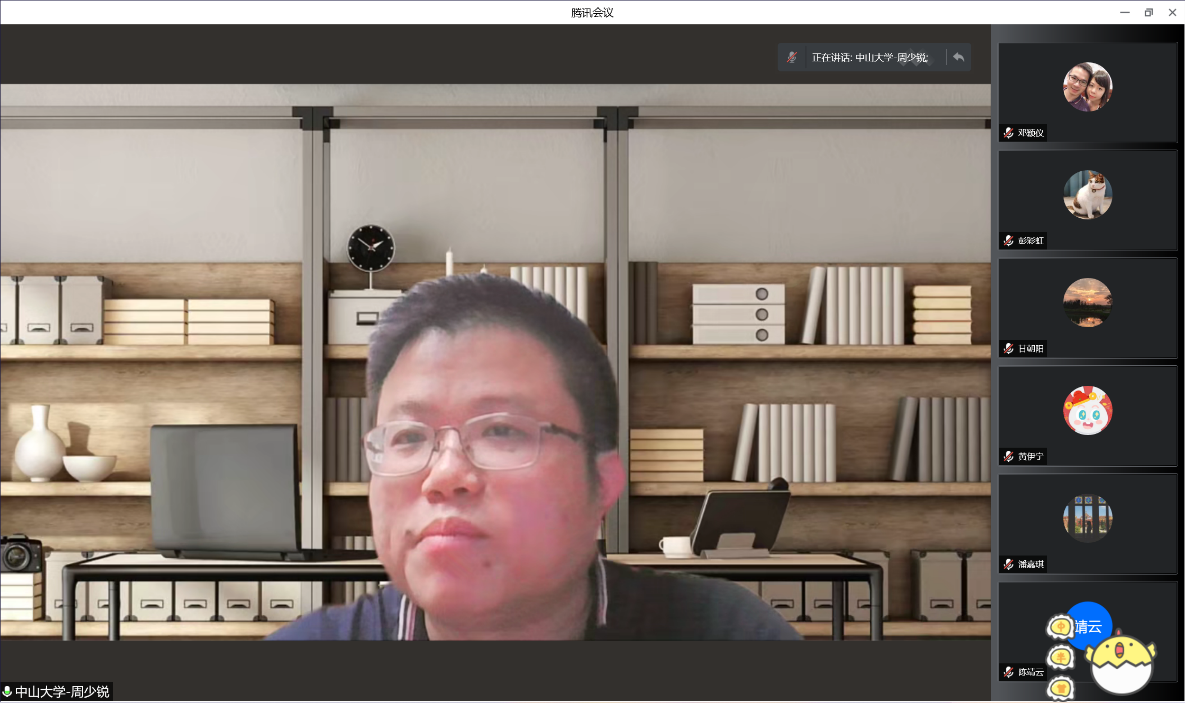Select the cat avatar of 彭彩虹

click(1087, 194)
